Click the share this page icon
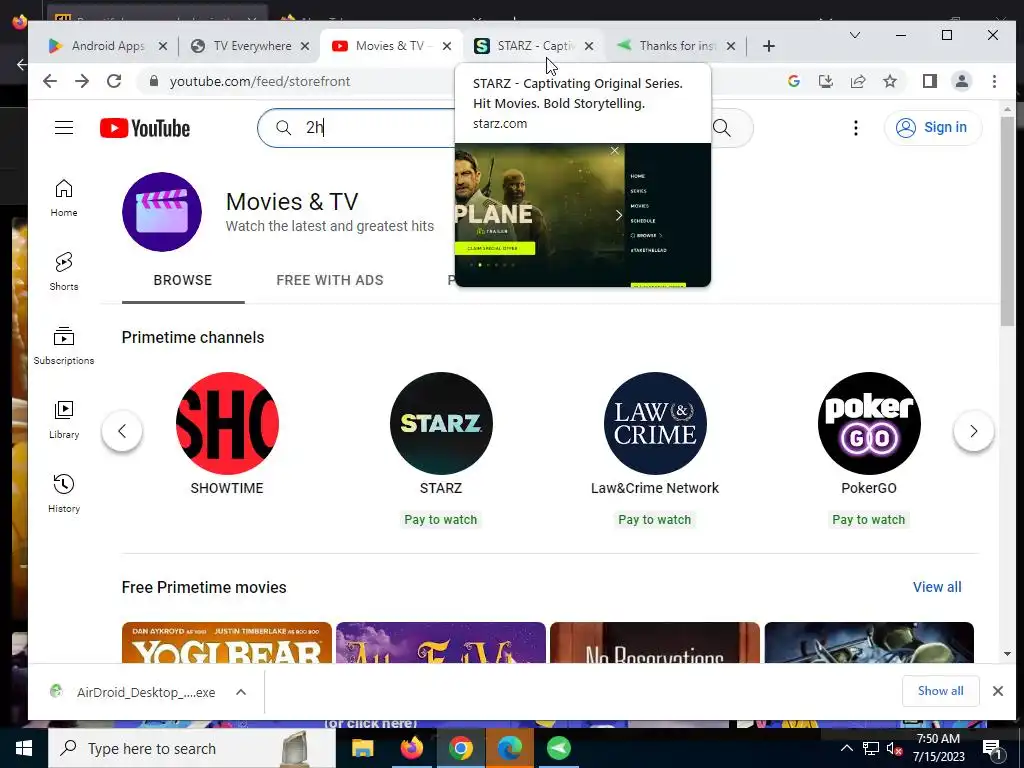Image resolution: width=1024 pixels, height=768 pixels. click(857, 81)
